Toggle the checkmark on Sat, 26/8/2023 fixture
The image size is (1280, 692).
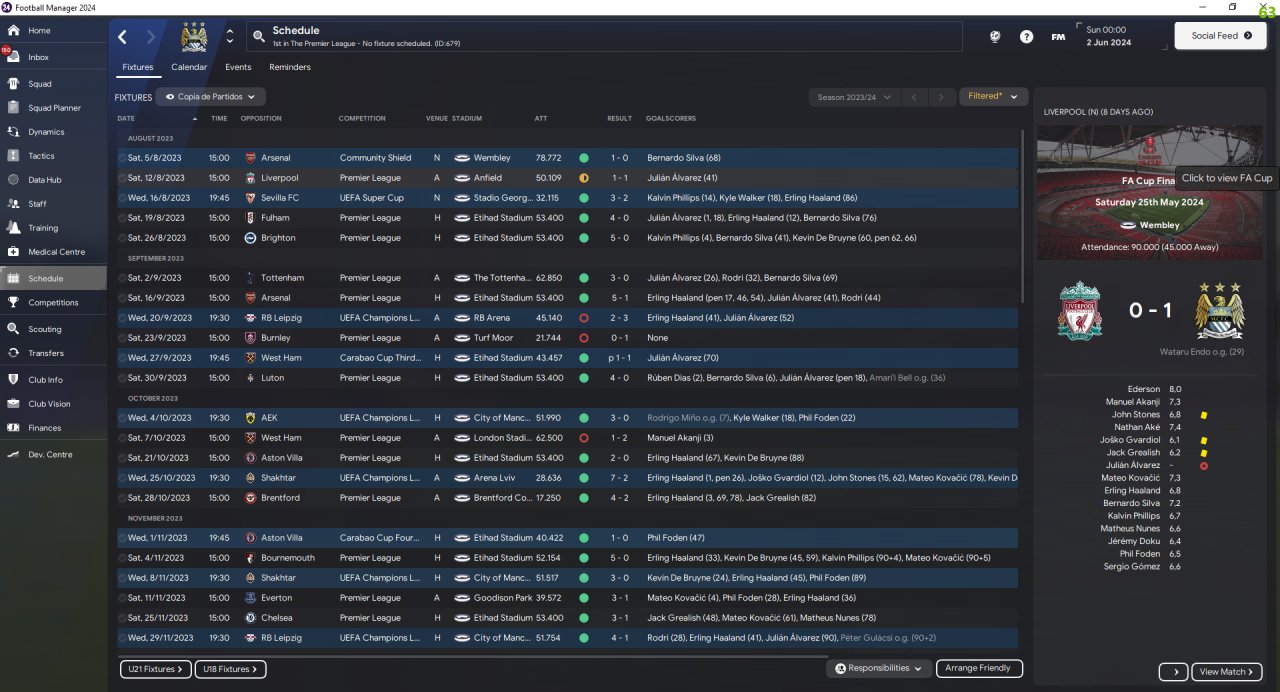(x=122, y=238)
